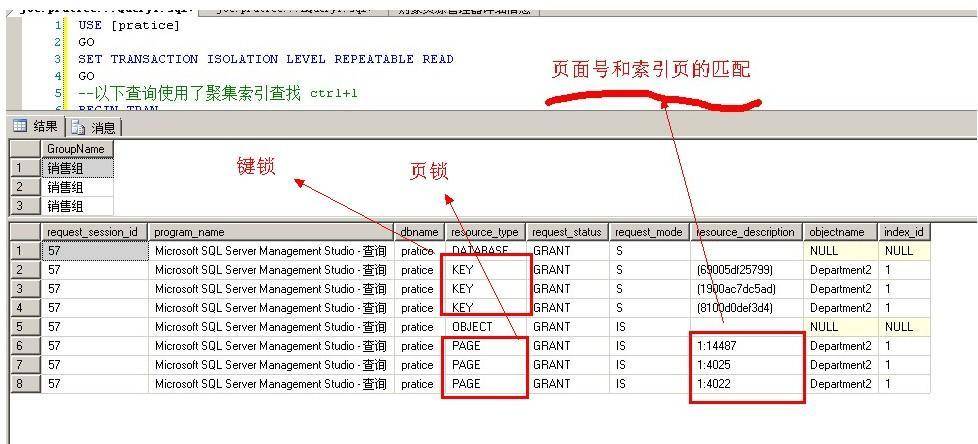This screenshot has width=978, height=444.
Task: Click the request_status column header
Action: 568,232
